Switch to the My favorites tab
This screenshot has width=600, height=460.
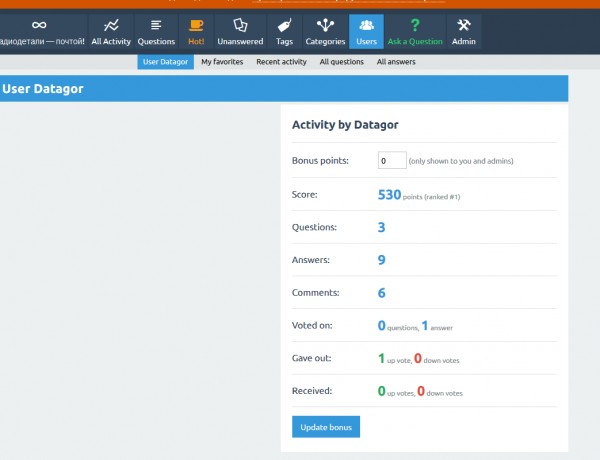pos(222,62)
